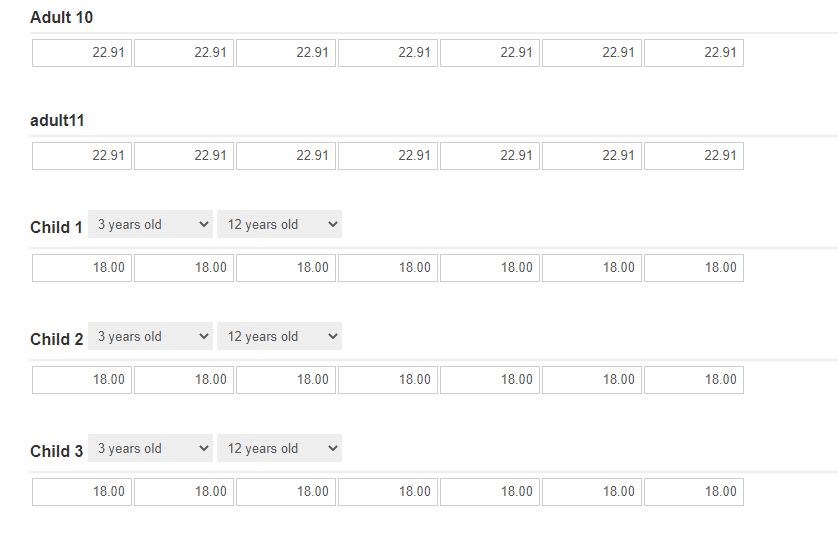Image resolution: width=838 pixels, height=546 pixels.
Task: Click the last price field under Adult 10
Action: [694, 53]
